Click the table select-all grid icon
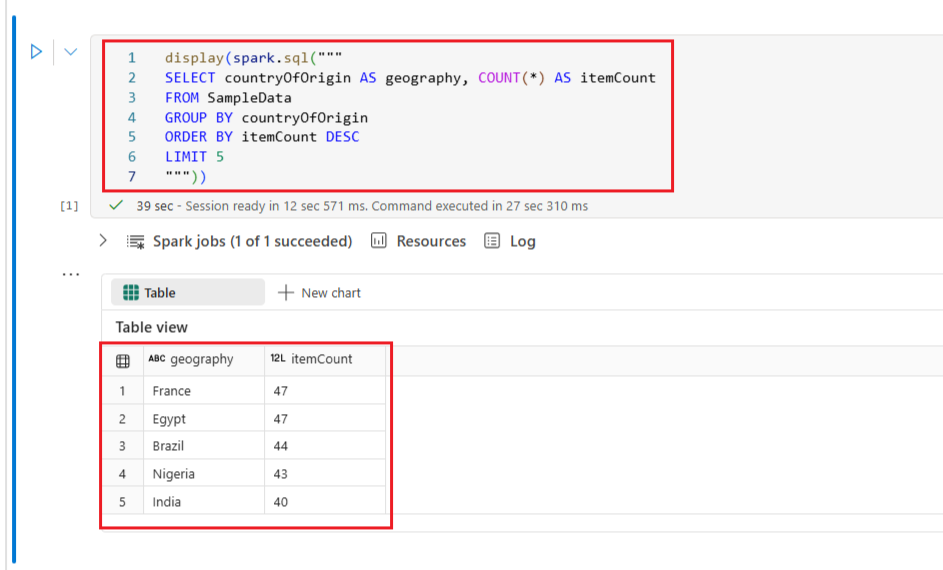 click(123, 361)
